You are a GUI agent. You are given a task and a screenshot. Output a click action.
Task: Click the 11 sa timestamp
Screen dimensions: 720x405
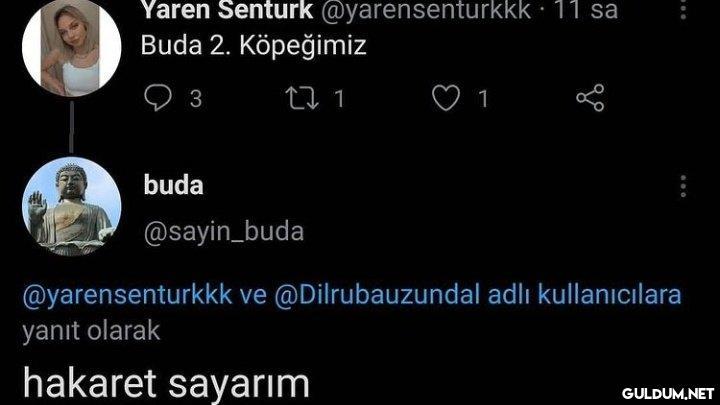(586, 10)
